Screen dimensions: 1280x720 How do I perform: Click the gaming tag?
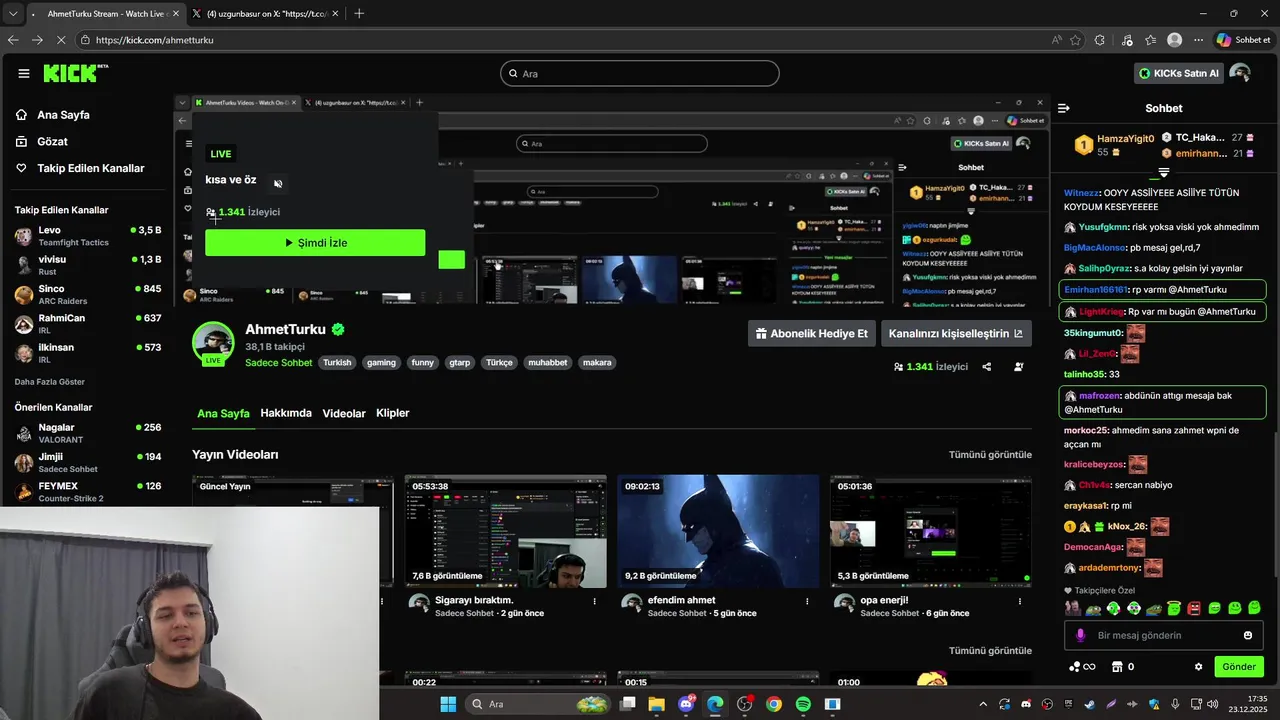click(x=381, y=363)
